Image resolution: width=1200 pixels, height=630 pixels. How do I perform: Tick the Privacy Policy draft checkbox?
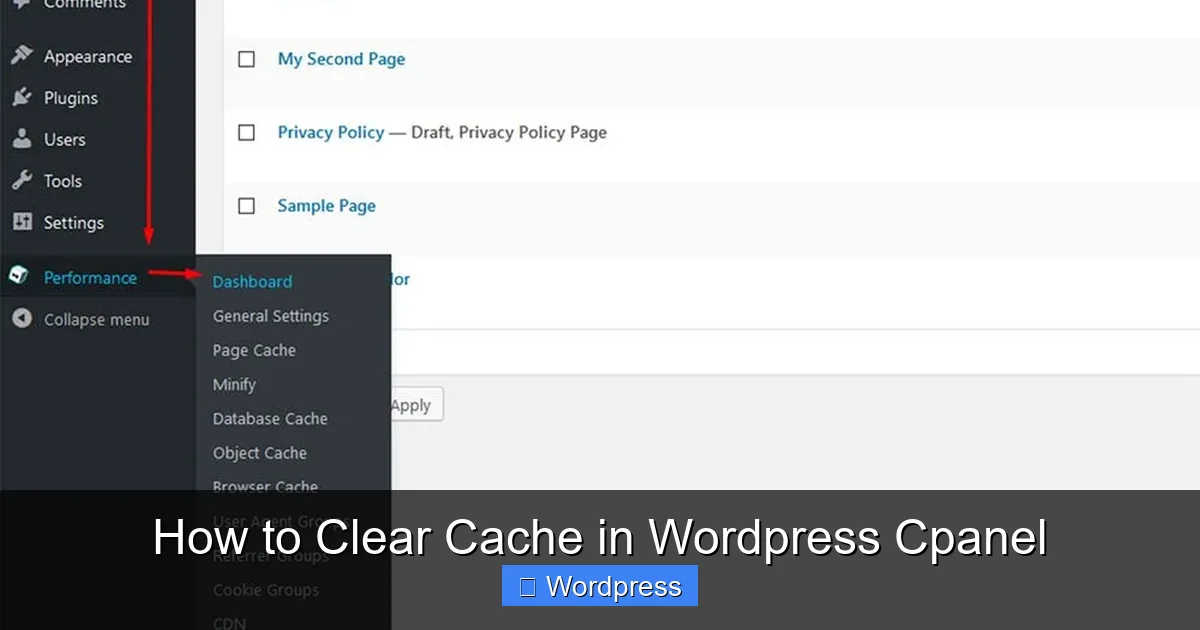(x=246, y=132)
